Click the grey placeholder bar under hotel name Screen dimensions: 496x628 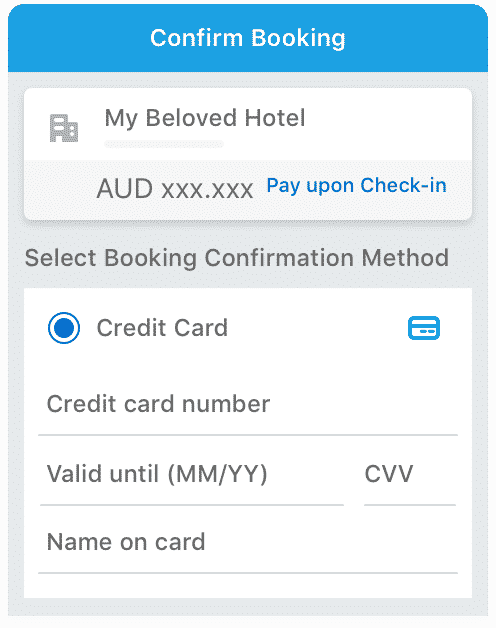pyautogui.click(x=164, y=144)
